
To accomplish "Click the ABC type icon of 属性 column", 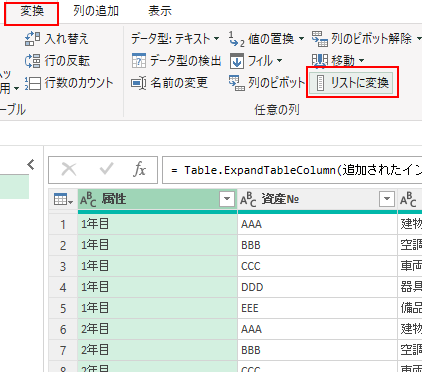I will click(x=88, y=200).
